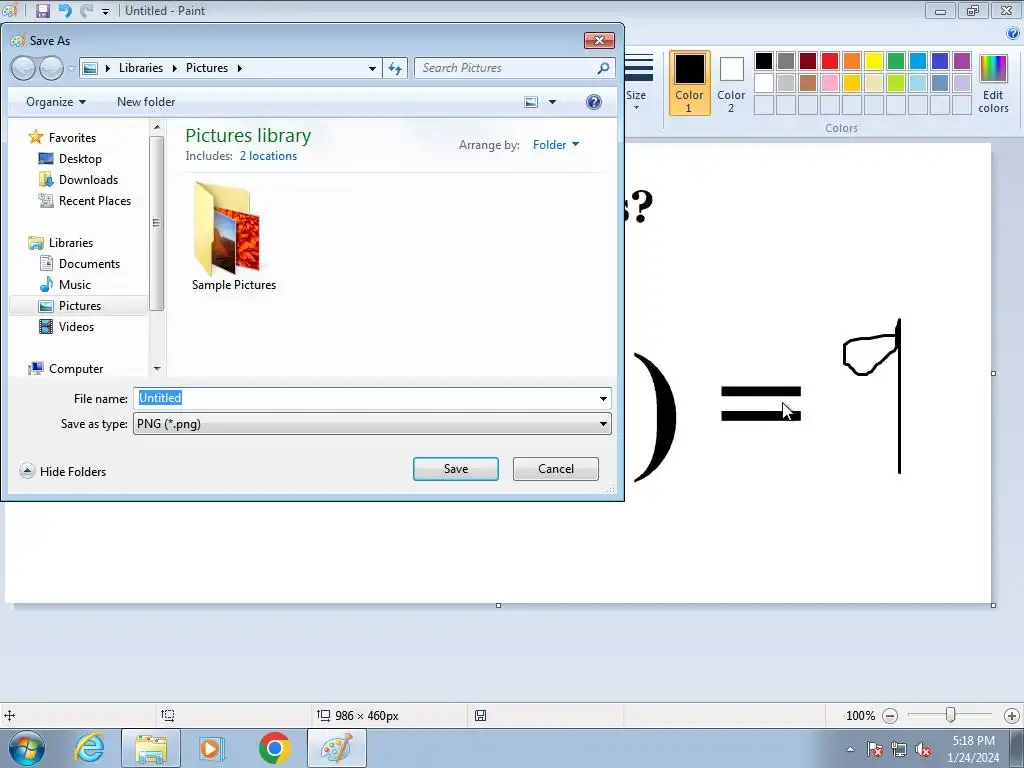Click the navigation pane scroll-down arrow
Screen dimensions: 1024x768
pyautogui.click(x=157, y=369)
